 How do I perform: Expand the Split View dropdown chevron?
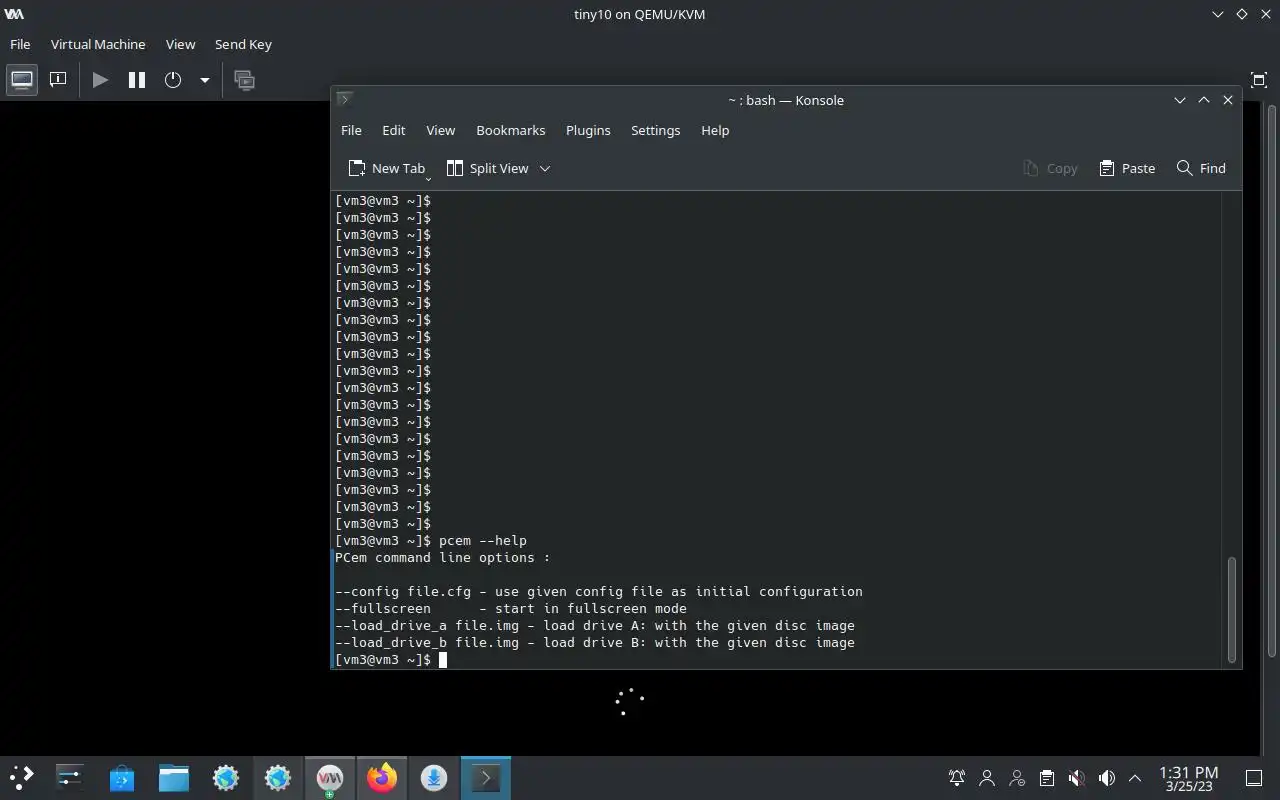point(545,168)
